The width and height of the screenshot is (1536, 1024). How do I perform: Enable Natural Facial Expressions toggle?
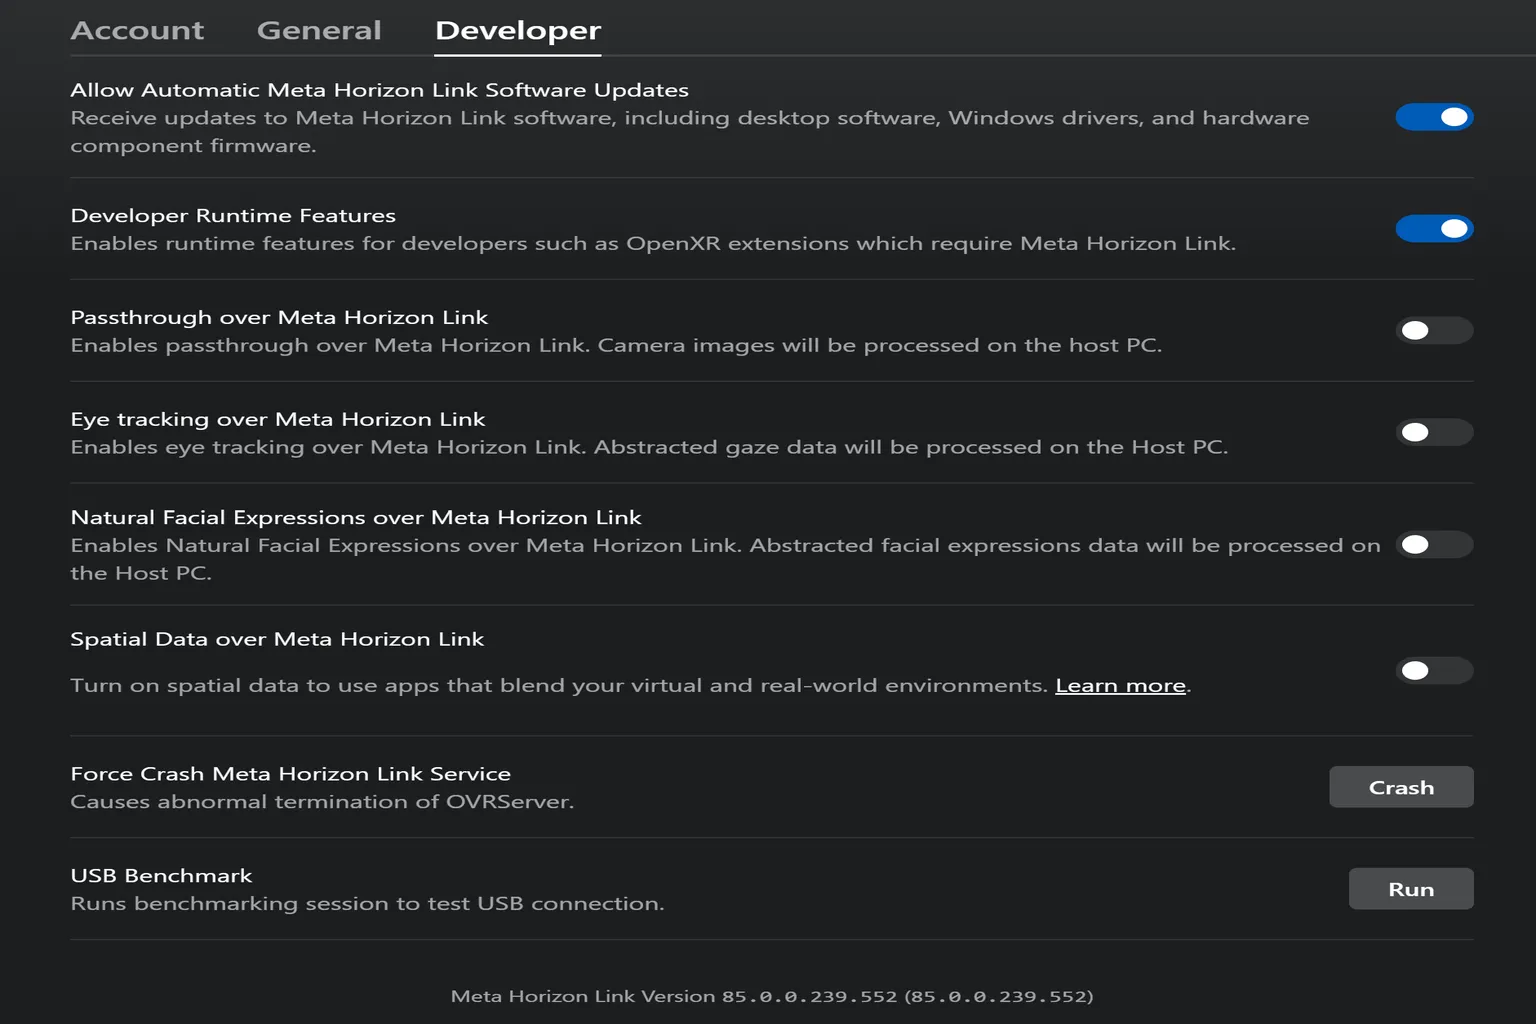click(x=1434, y=545)
